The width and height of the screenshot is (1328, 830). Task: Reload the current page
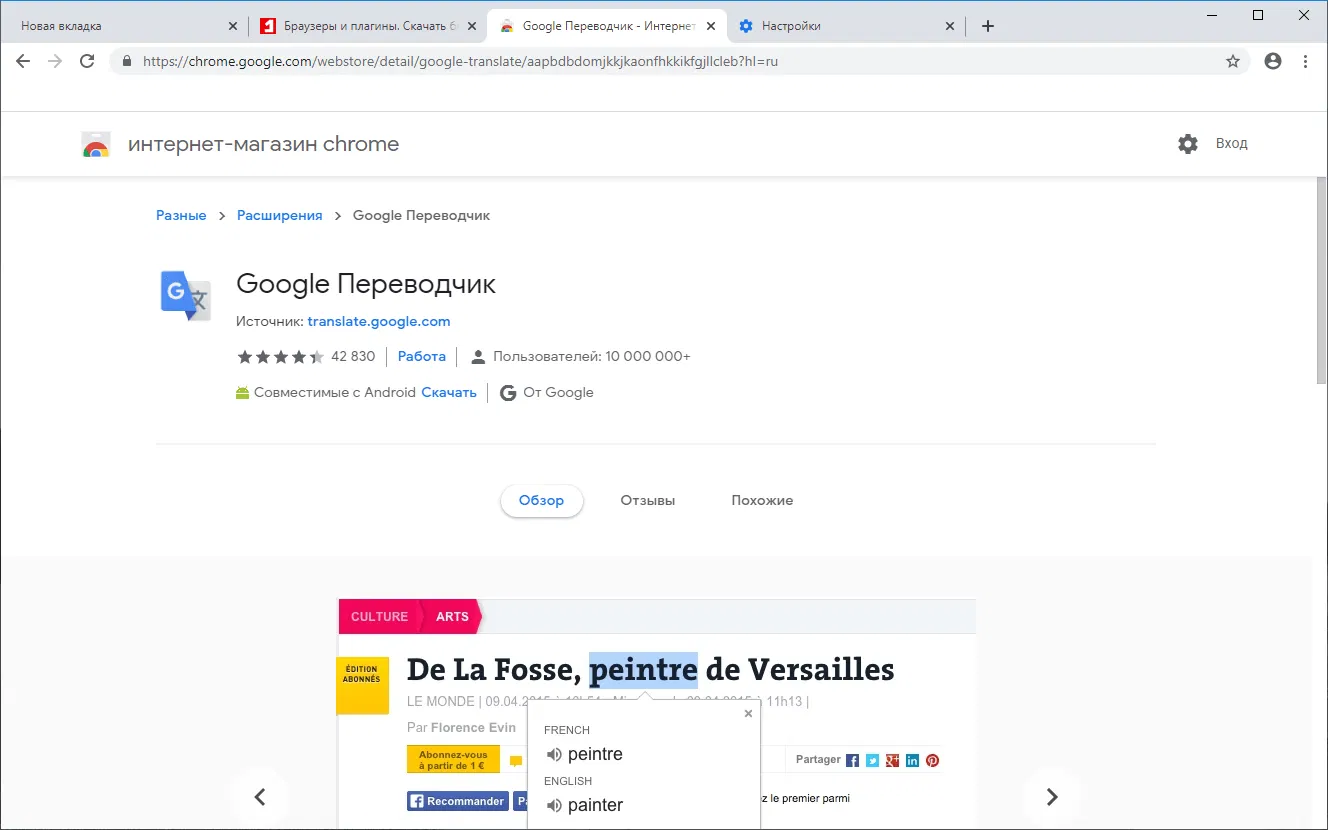coord(87,61)
